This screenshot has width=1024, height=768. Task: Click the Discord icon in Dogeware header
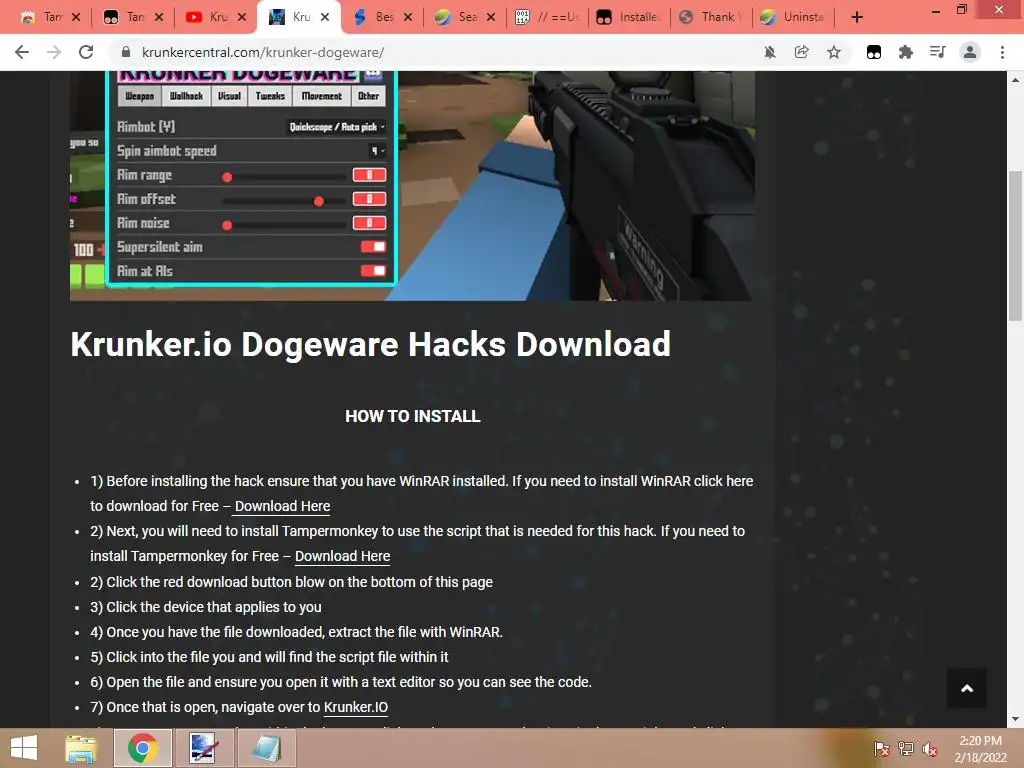(373, 74)
